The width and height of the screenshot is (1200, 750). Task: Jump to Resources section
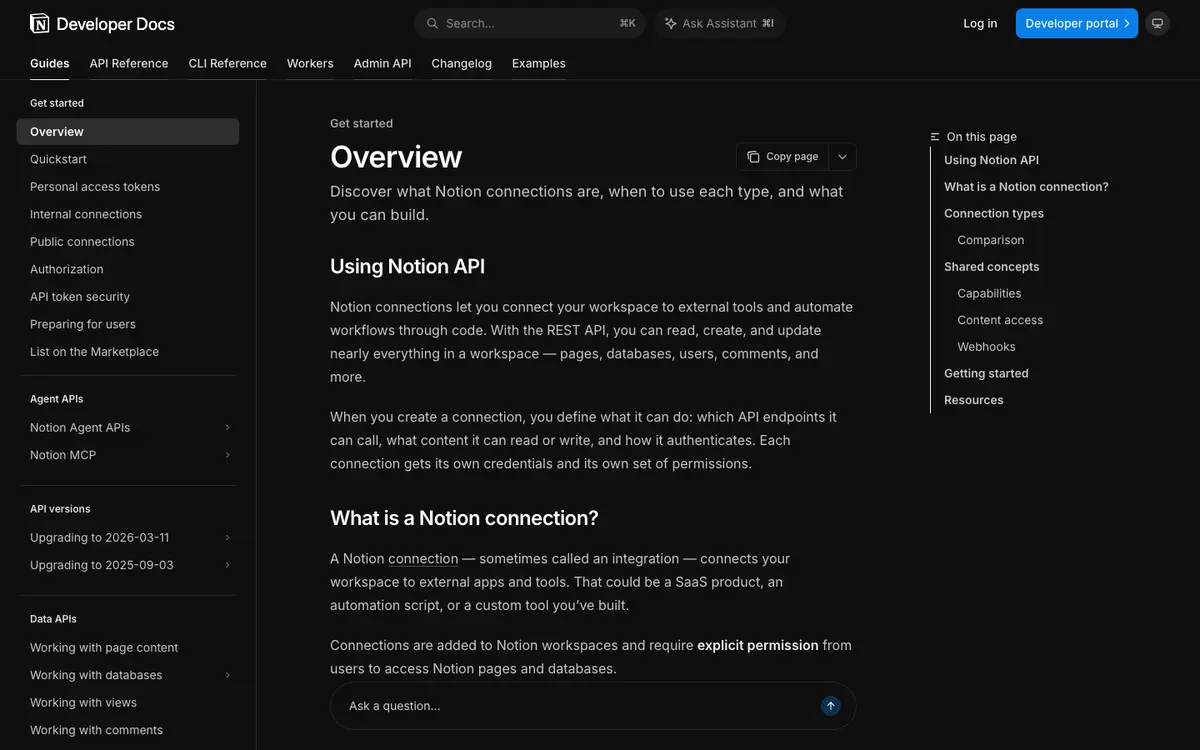pos(974,400)
